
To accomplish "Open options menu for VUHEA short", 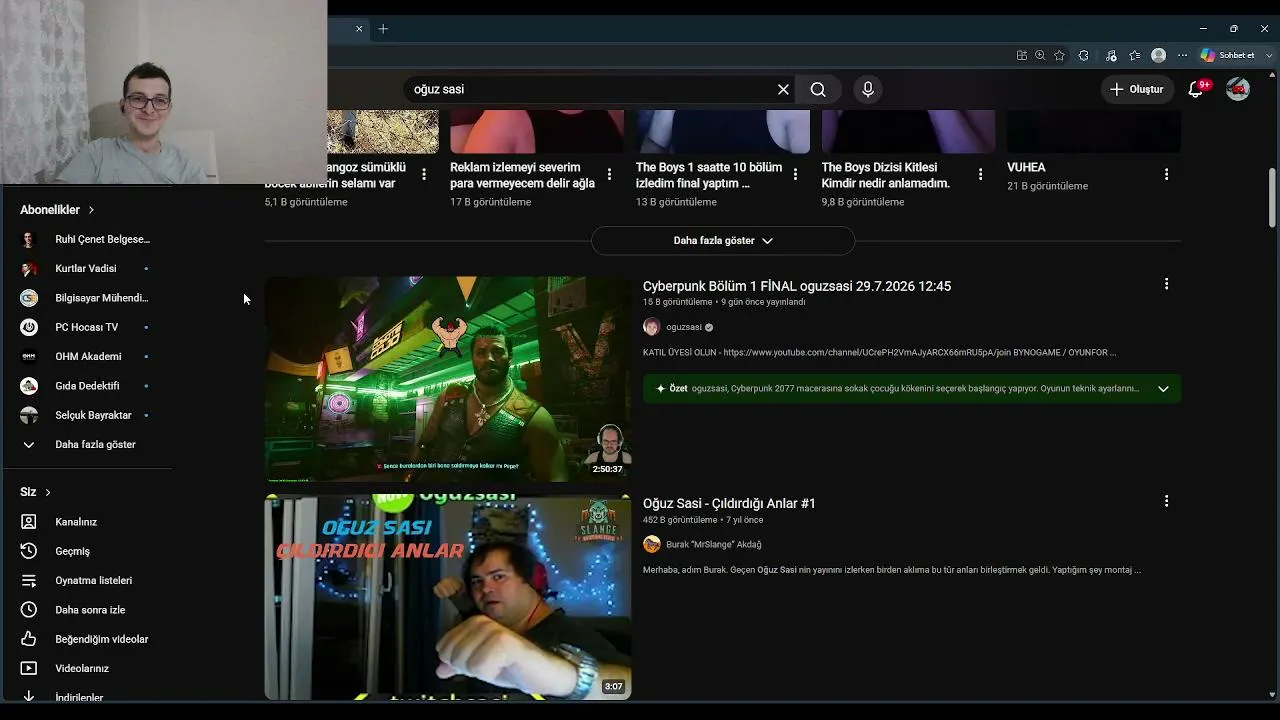I will [x=1166, y=175].
